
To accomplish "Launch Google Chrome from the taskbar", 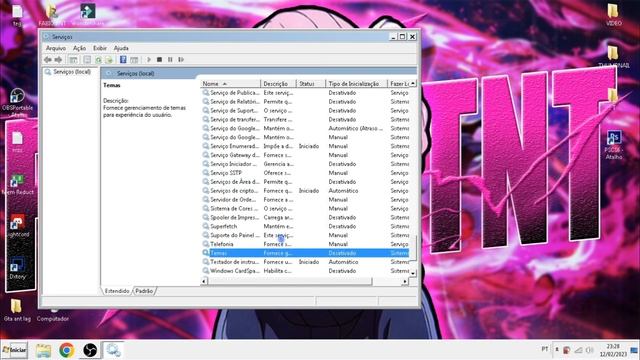I will click(67, 350).
